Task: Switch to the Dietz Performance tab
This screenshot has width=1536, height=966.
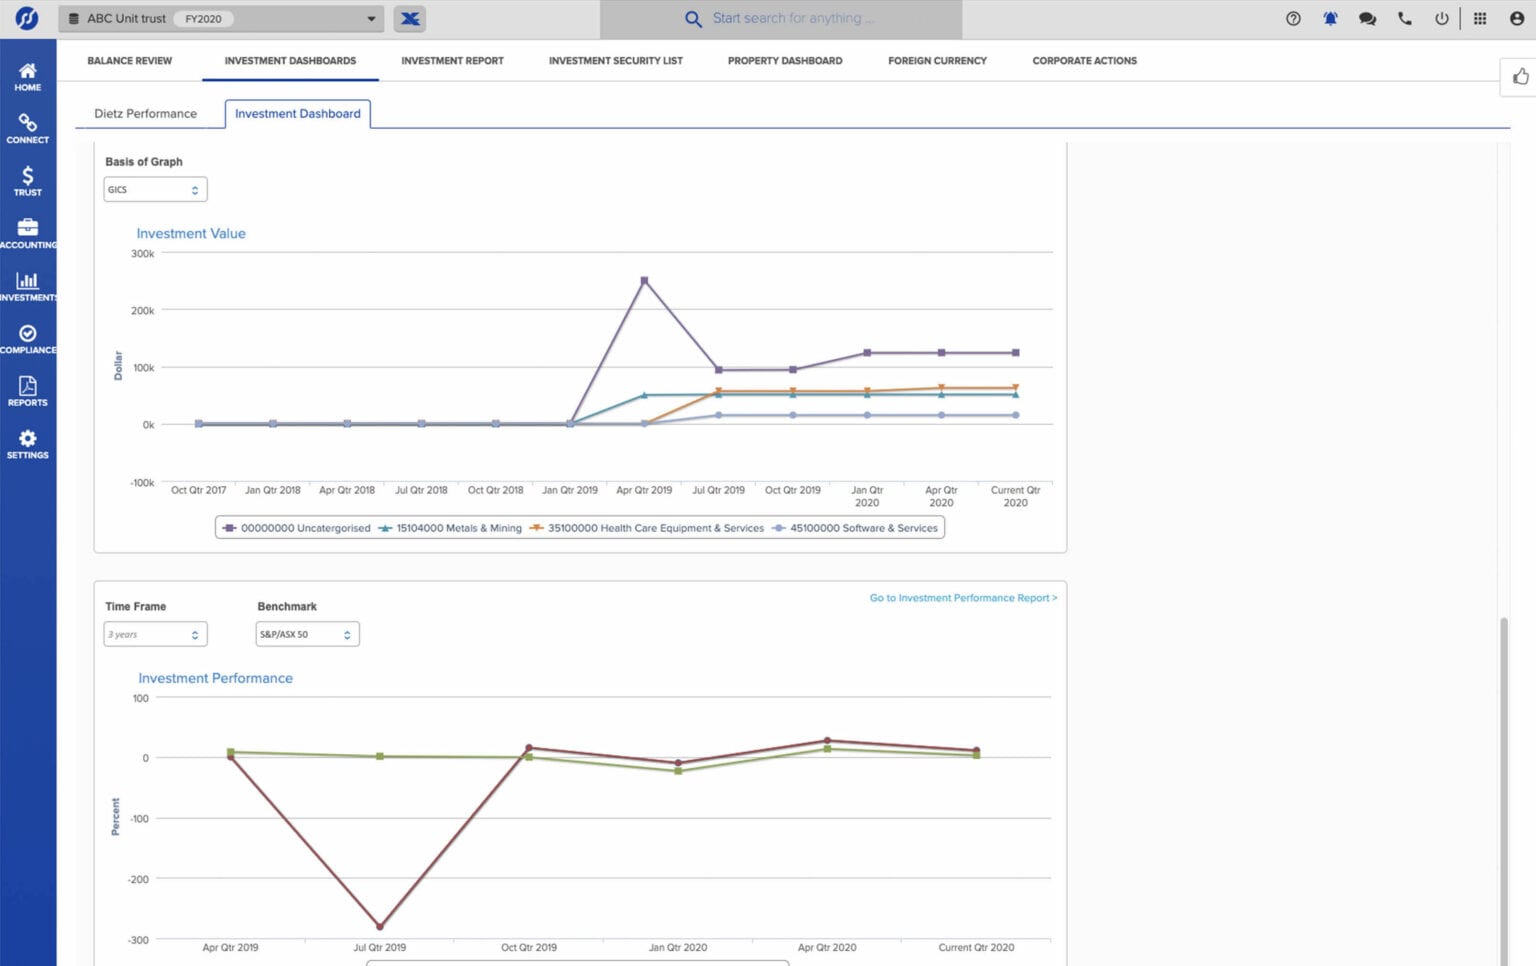Action: click(x=144, y=113)
